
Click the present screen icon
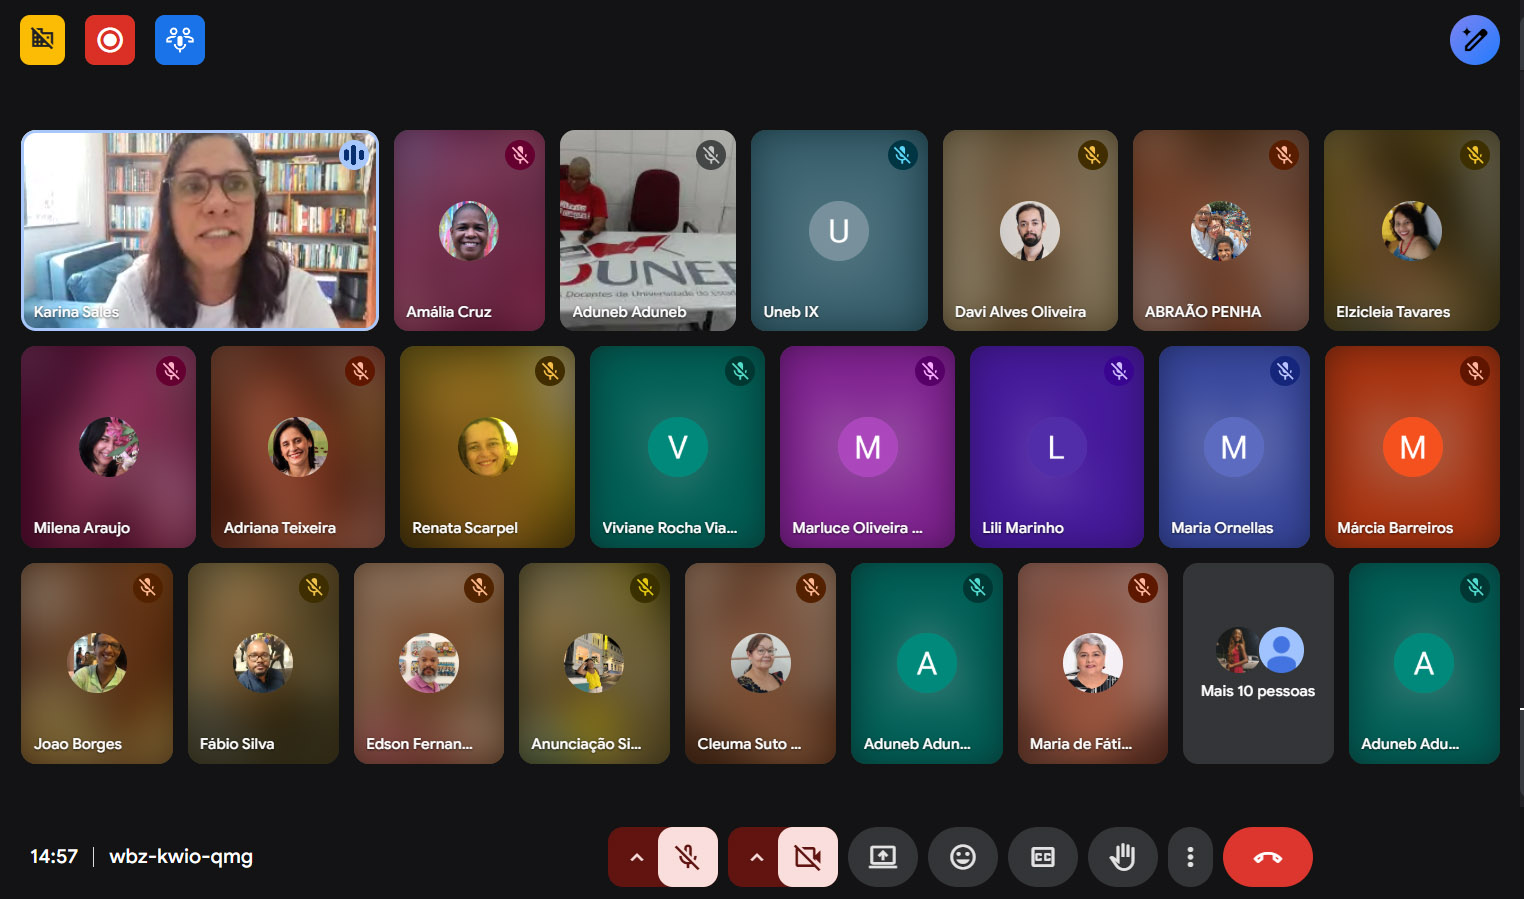pyautogui.click(x=882, y=857)
